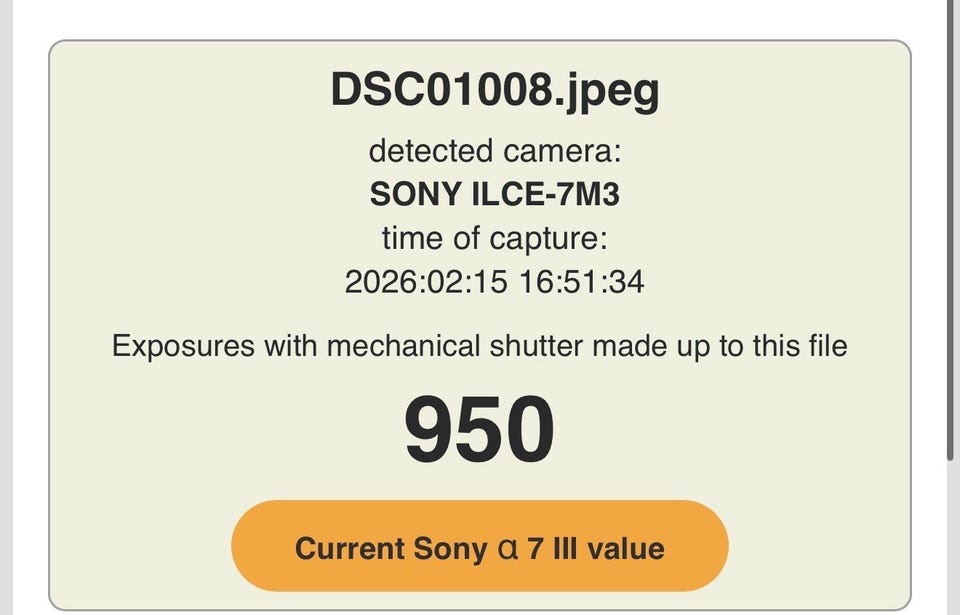960x615 pixels.
Task: Click the 950 shutter count number
Action: [479, 428]
